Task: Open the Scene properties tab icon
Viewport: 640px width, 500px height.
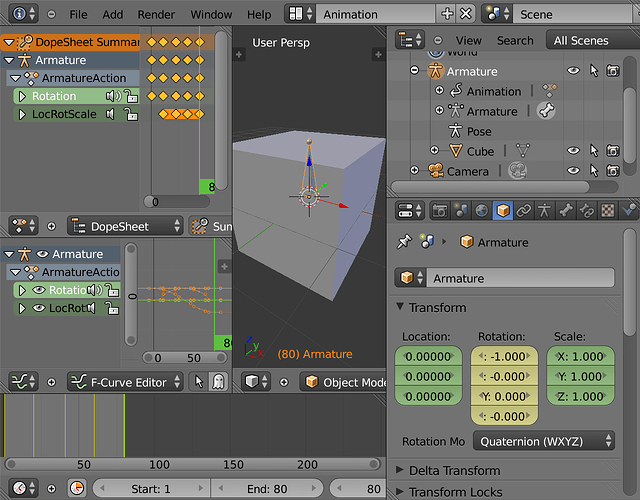Action: [461, 211]
